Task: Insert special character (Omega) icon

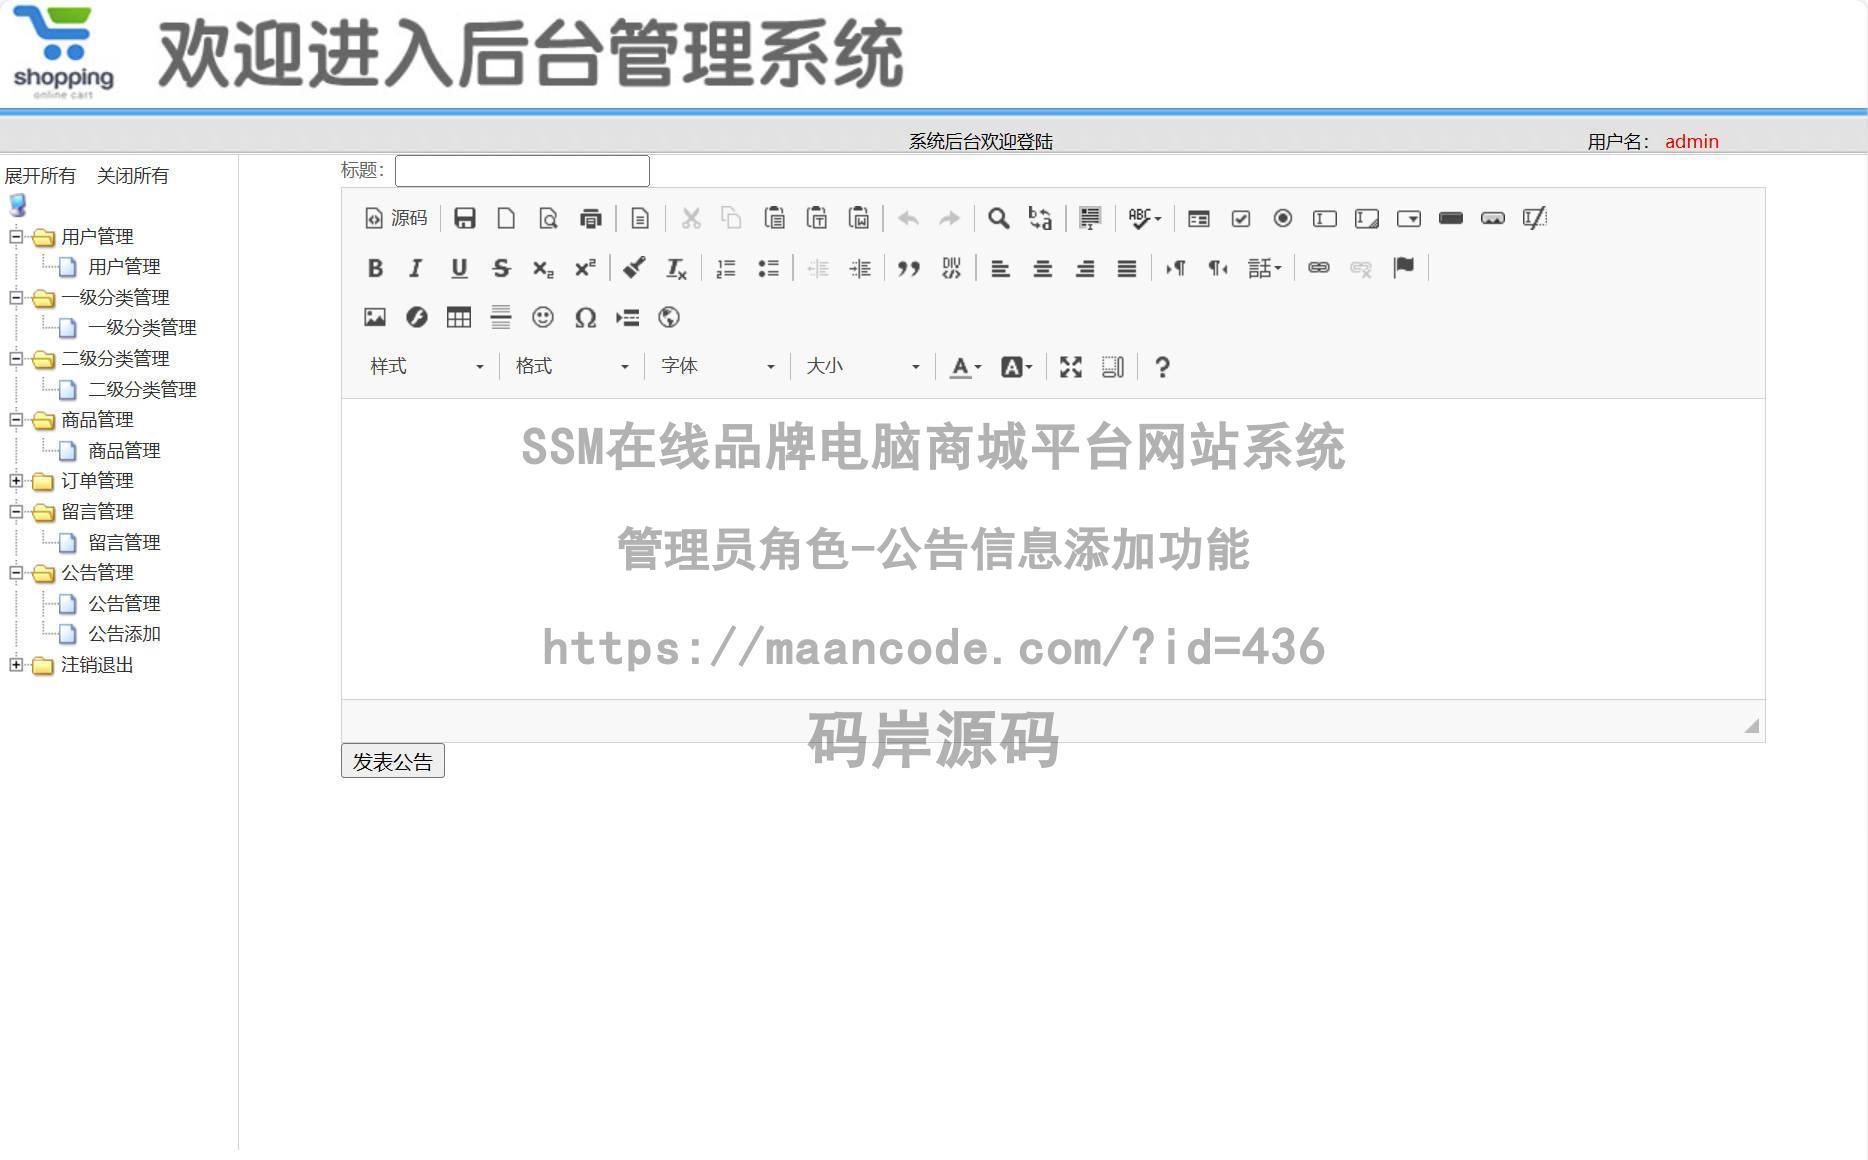Action: point(585,317)
